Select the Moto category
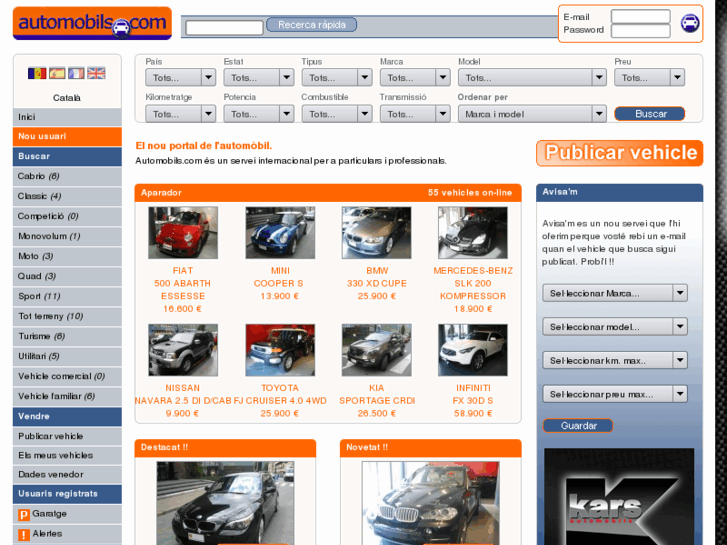The width and height of the screenshot is (727, 545). click(67, 256)
